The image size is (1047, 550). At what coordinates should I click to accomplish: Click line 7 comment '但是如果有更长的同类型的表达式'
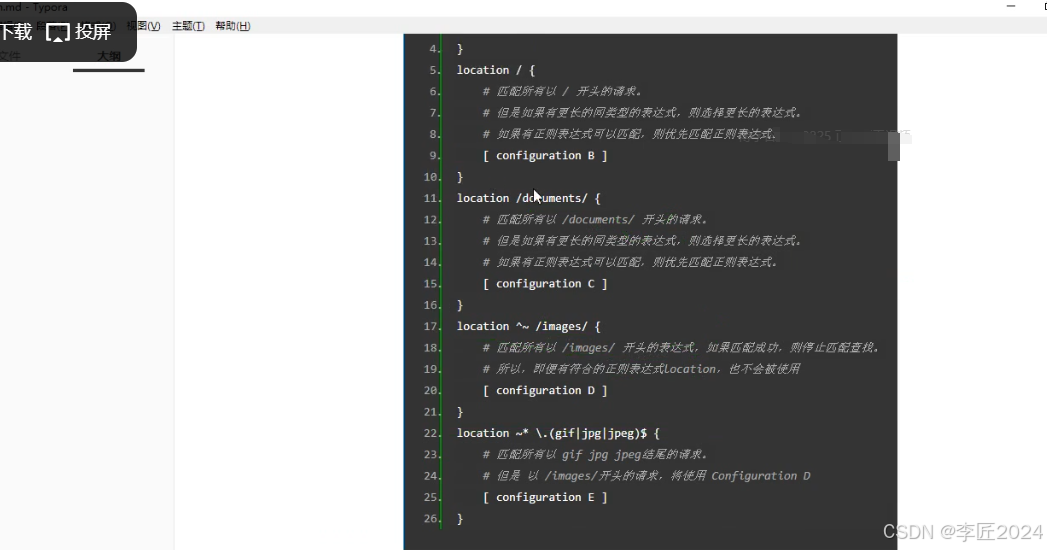pos(641,113)
